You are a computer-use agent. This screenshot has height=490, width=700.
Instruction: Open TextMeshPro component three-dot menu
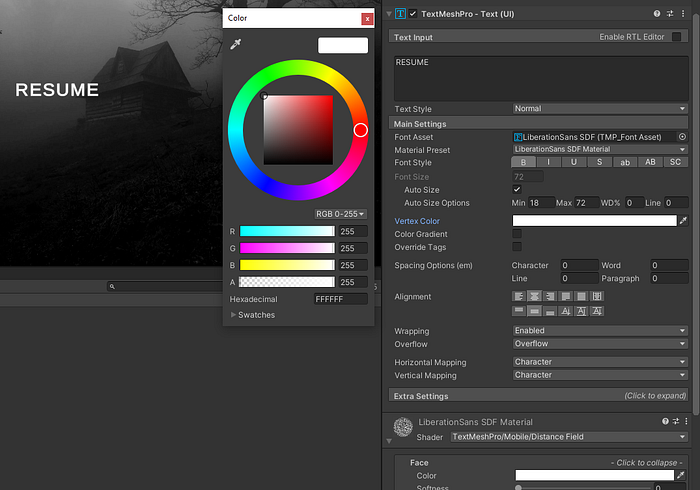683,14
